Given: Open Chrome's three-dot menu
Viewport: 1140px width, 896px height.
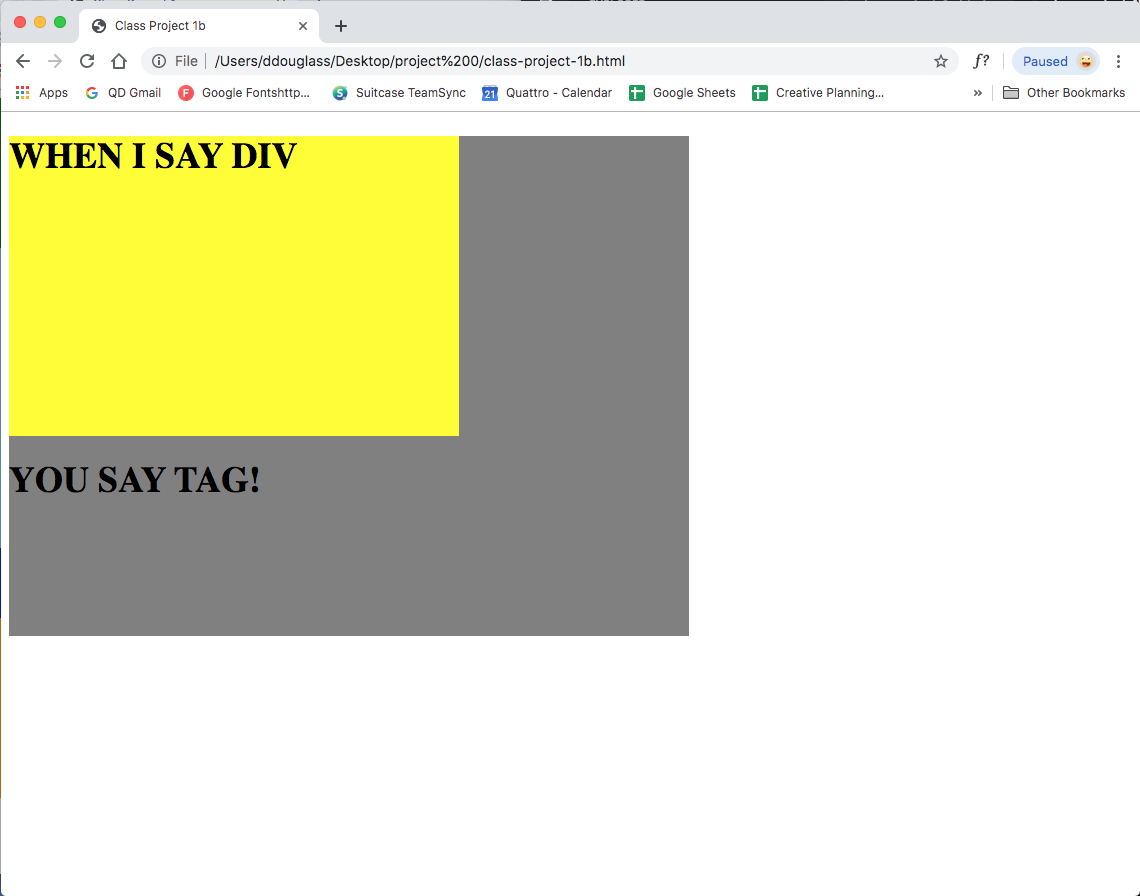Looking at the screenshot, I should [x=1118, y=61].
